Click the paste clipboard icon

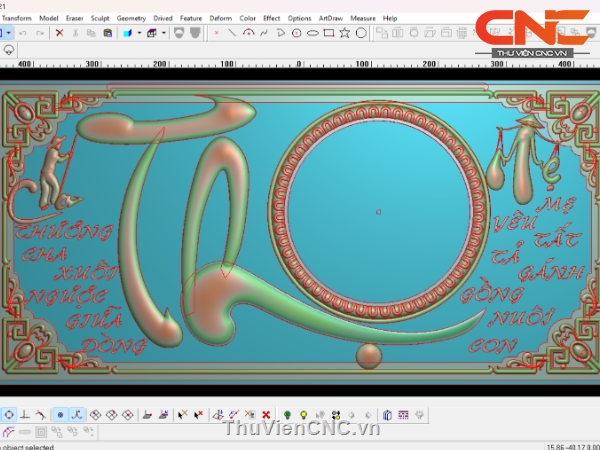point(107,33)
